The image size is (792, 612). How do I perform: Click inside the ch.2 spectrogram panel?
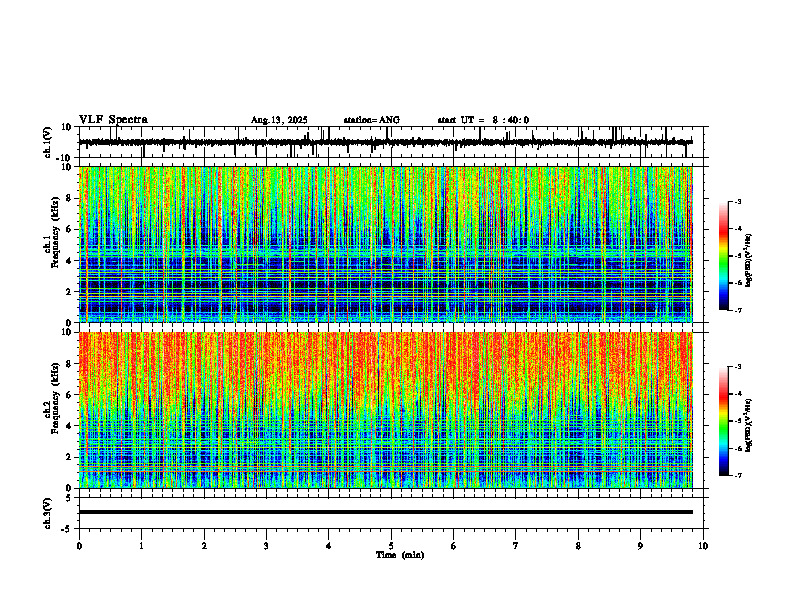(385, 410)
